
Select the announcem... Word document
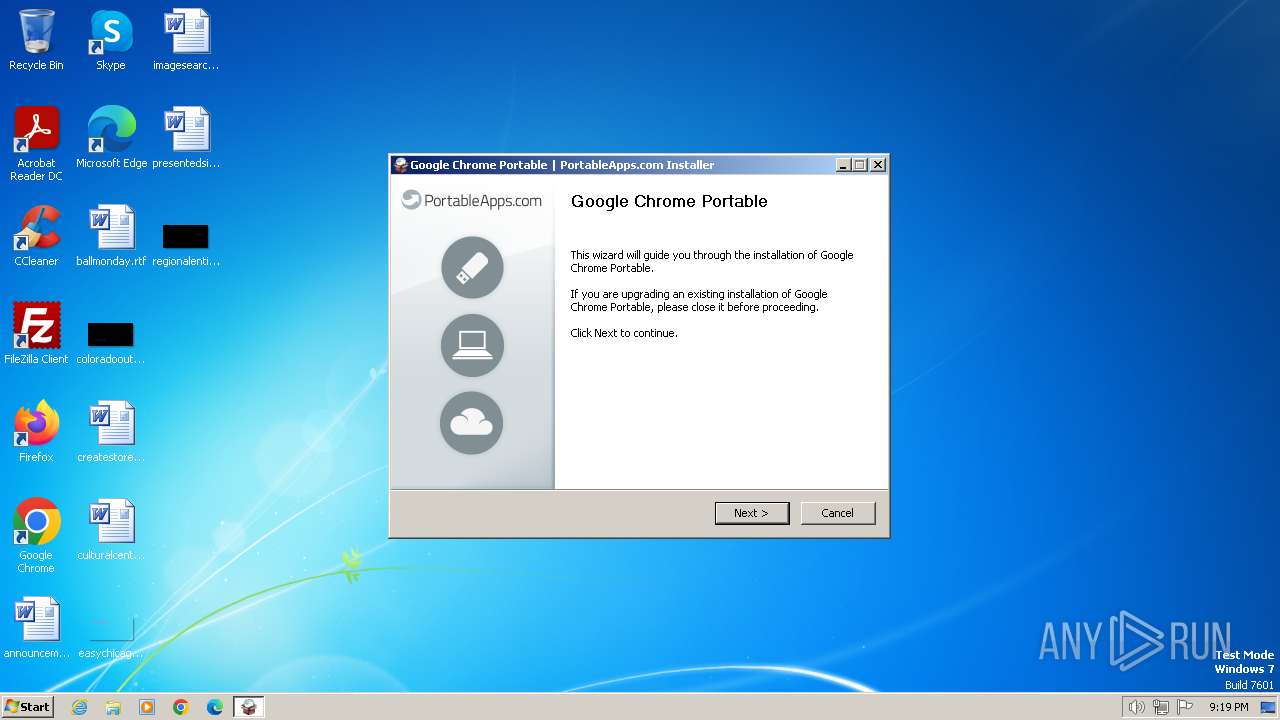[36, 628]
